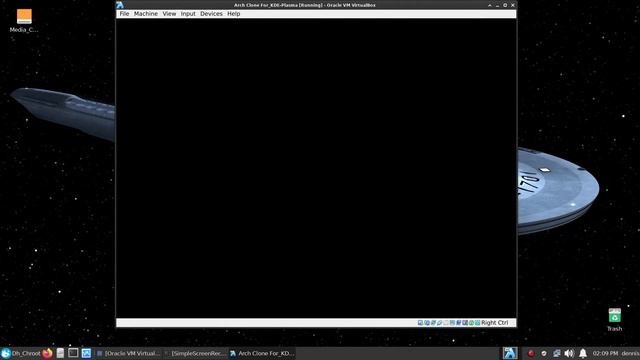Open the Help menu
The image size is (640, 360).
coord(233,13)
